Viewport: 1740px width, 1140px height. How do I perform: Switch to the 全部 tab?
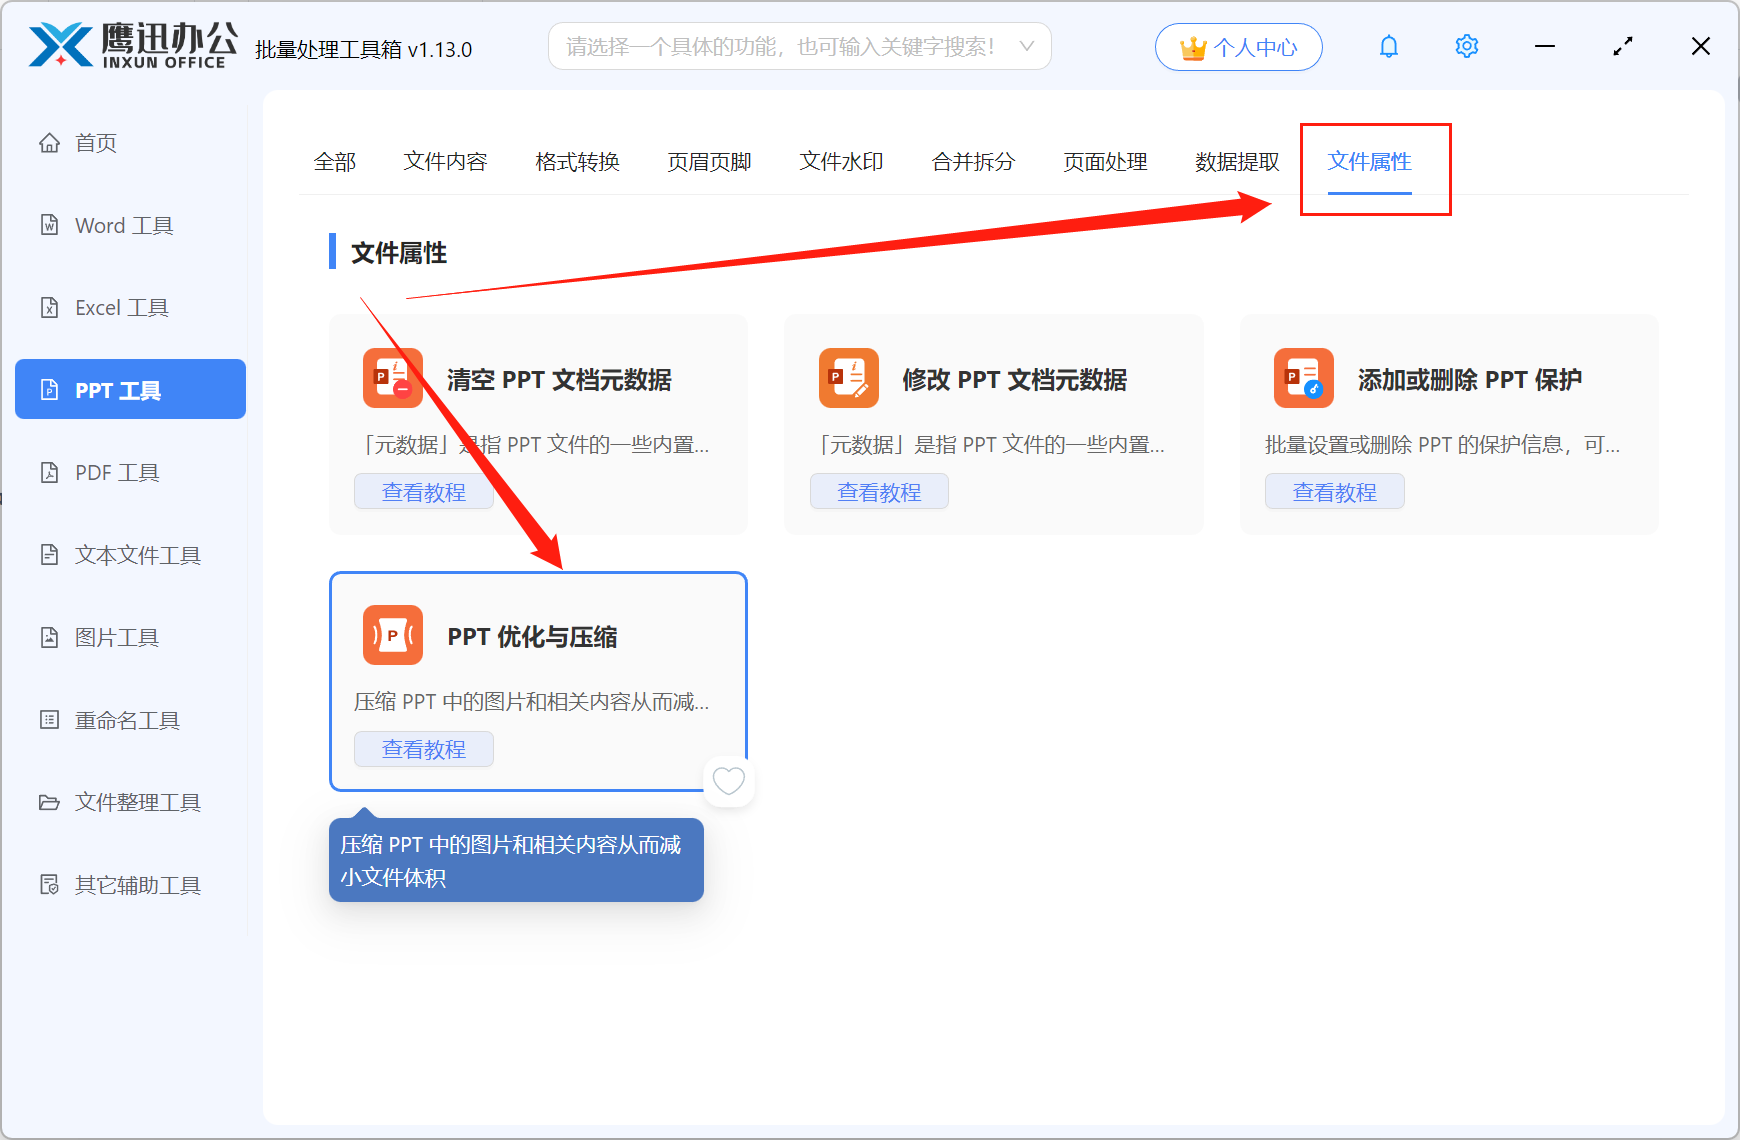click(x=335, y=162)
